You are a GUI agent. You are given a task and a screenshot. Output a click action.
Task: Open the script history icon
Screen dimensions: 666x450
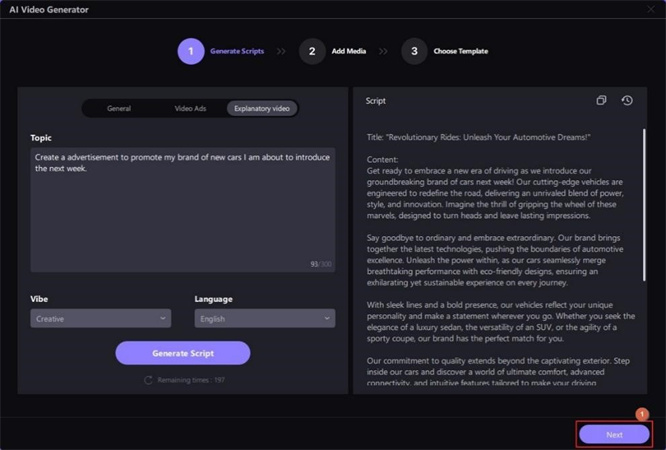click(627, 101)
